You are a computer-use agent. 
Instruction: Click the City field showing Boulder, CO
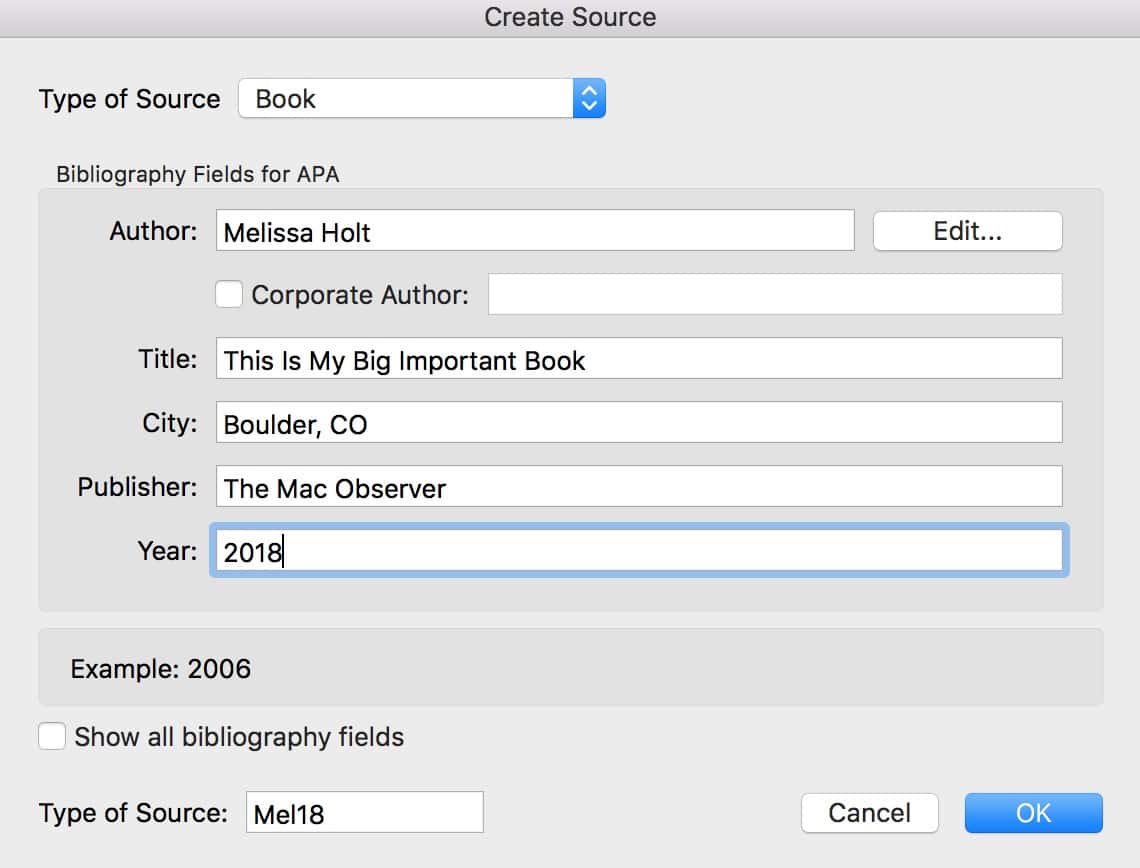tap(638, 423)
